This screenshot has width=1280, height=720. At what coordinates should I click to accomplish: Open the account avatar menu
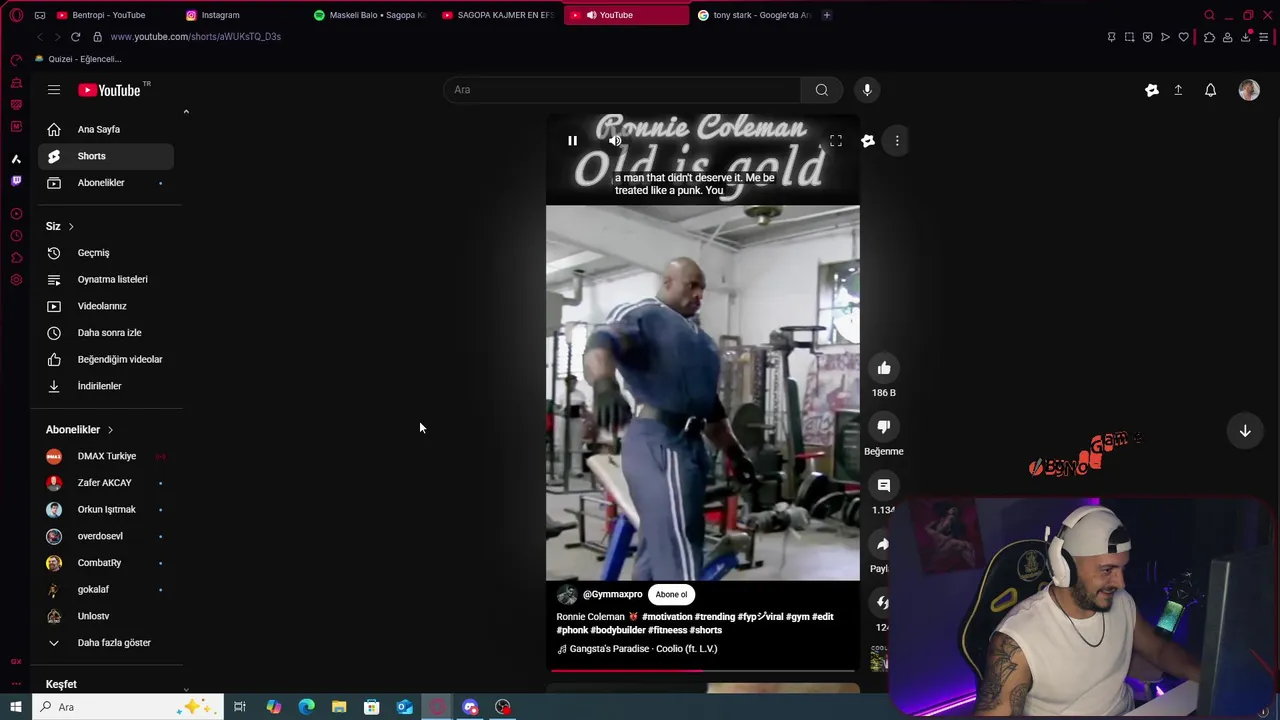pyautogui.click(x=1249, y=90)
